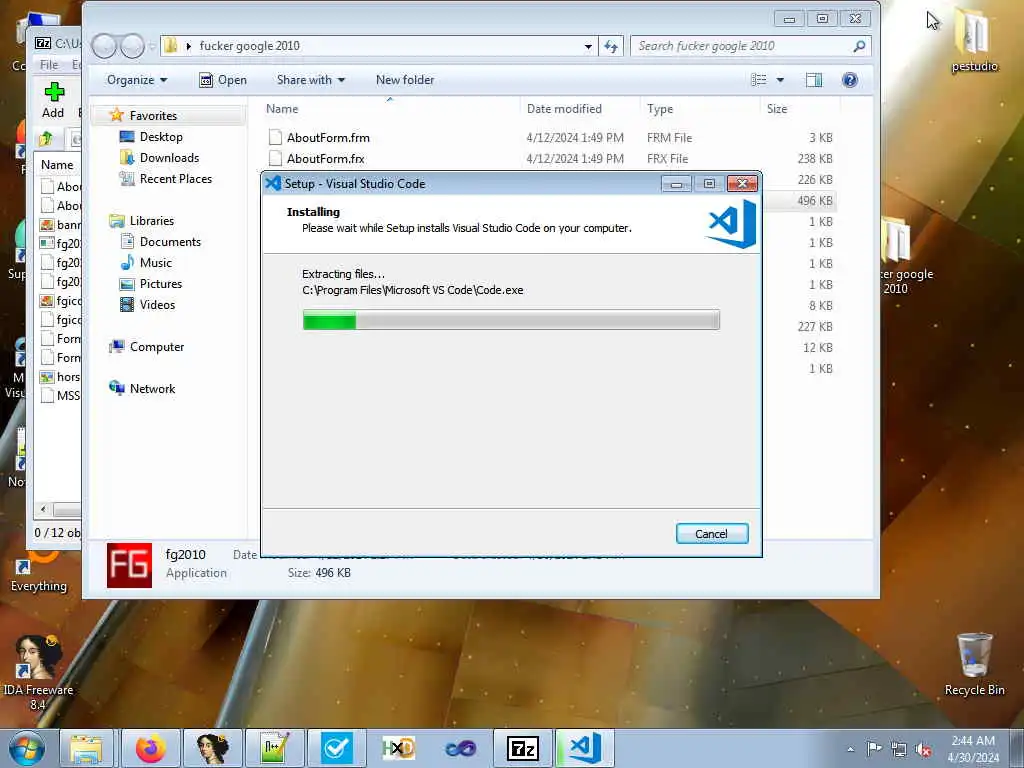Go back using Explorer back arrow
Screen dimensions: 1024x768
tap(104, 46)
